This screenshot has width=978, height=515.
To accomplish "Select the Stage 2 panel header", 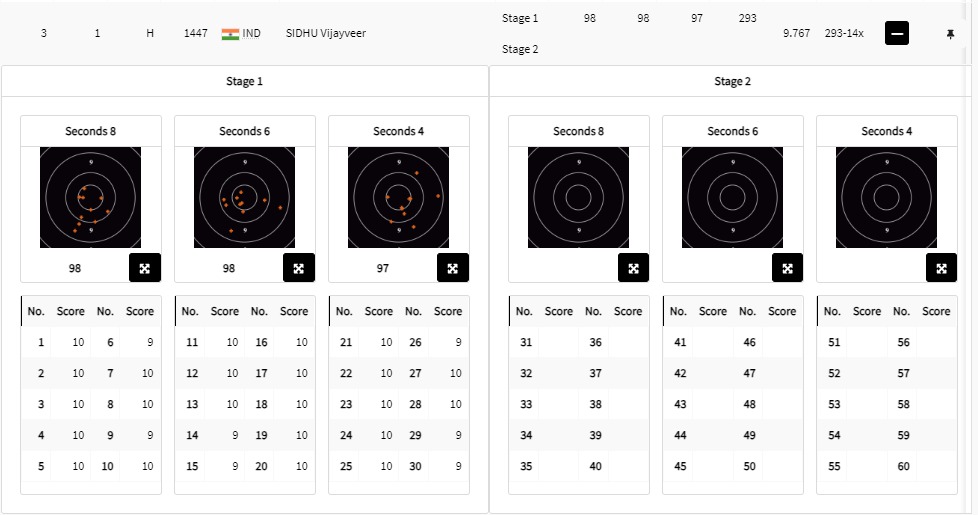I will click(x=733, y=82).
